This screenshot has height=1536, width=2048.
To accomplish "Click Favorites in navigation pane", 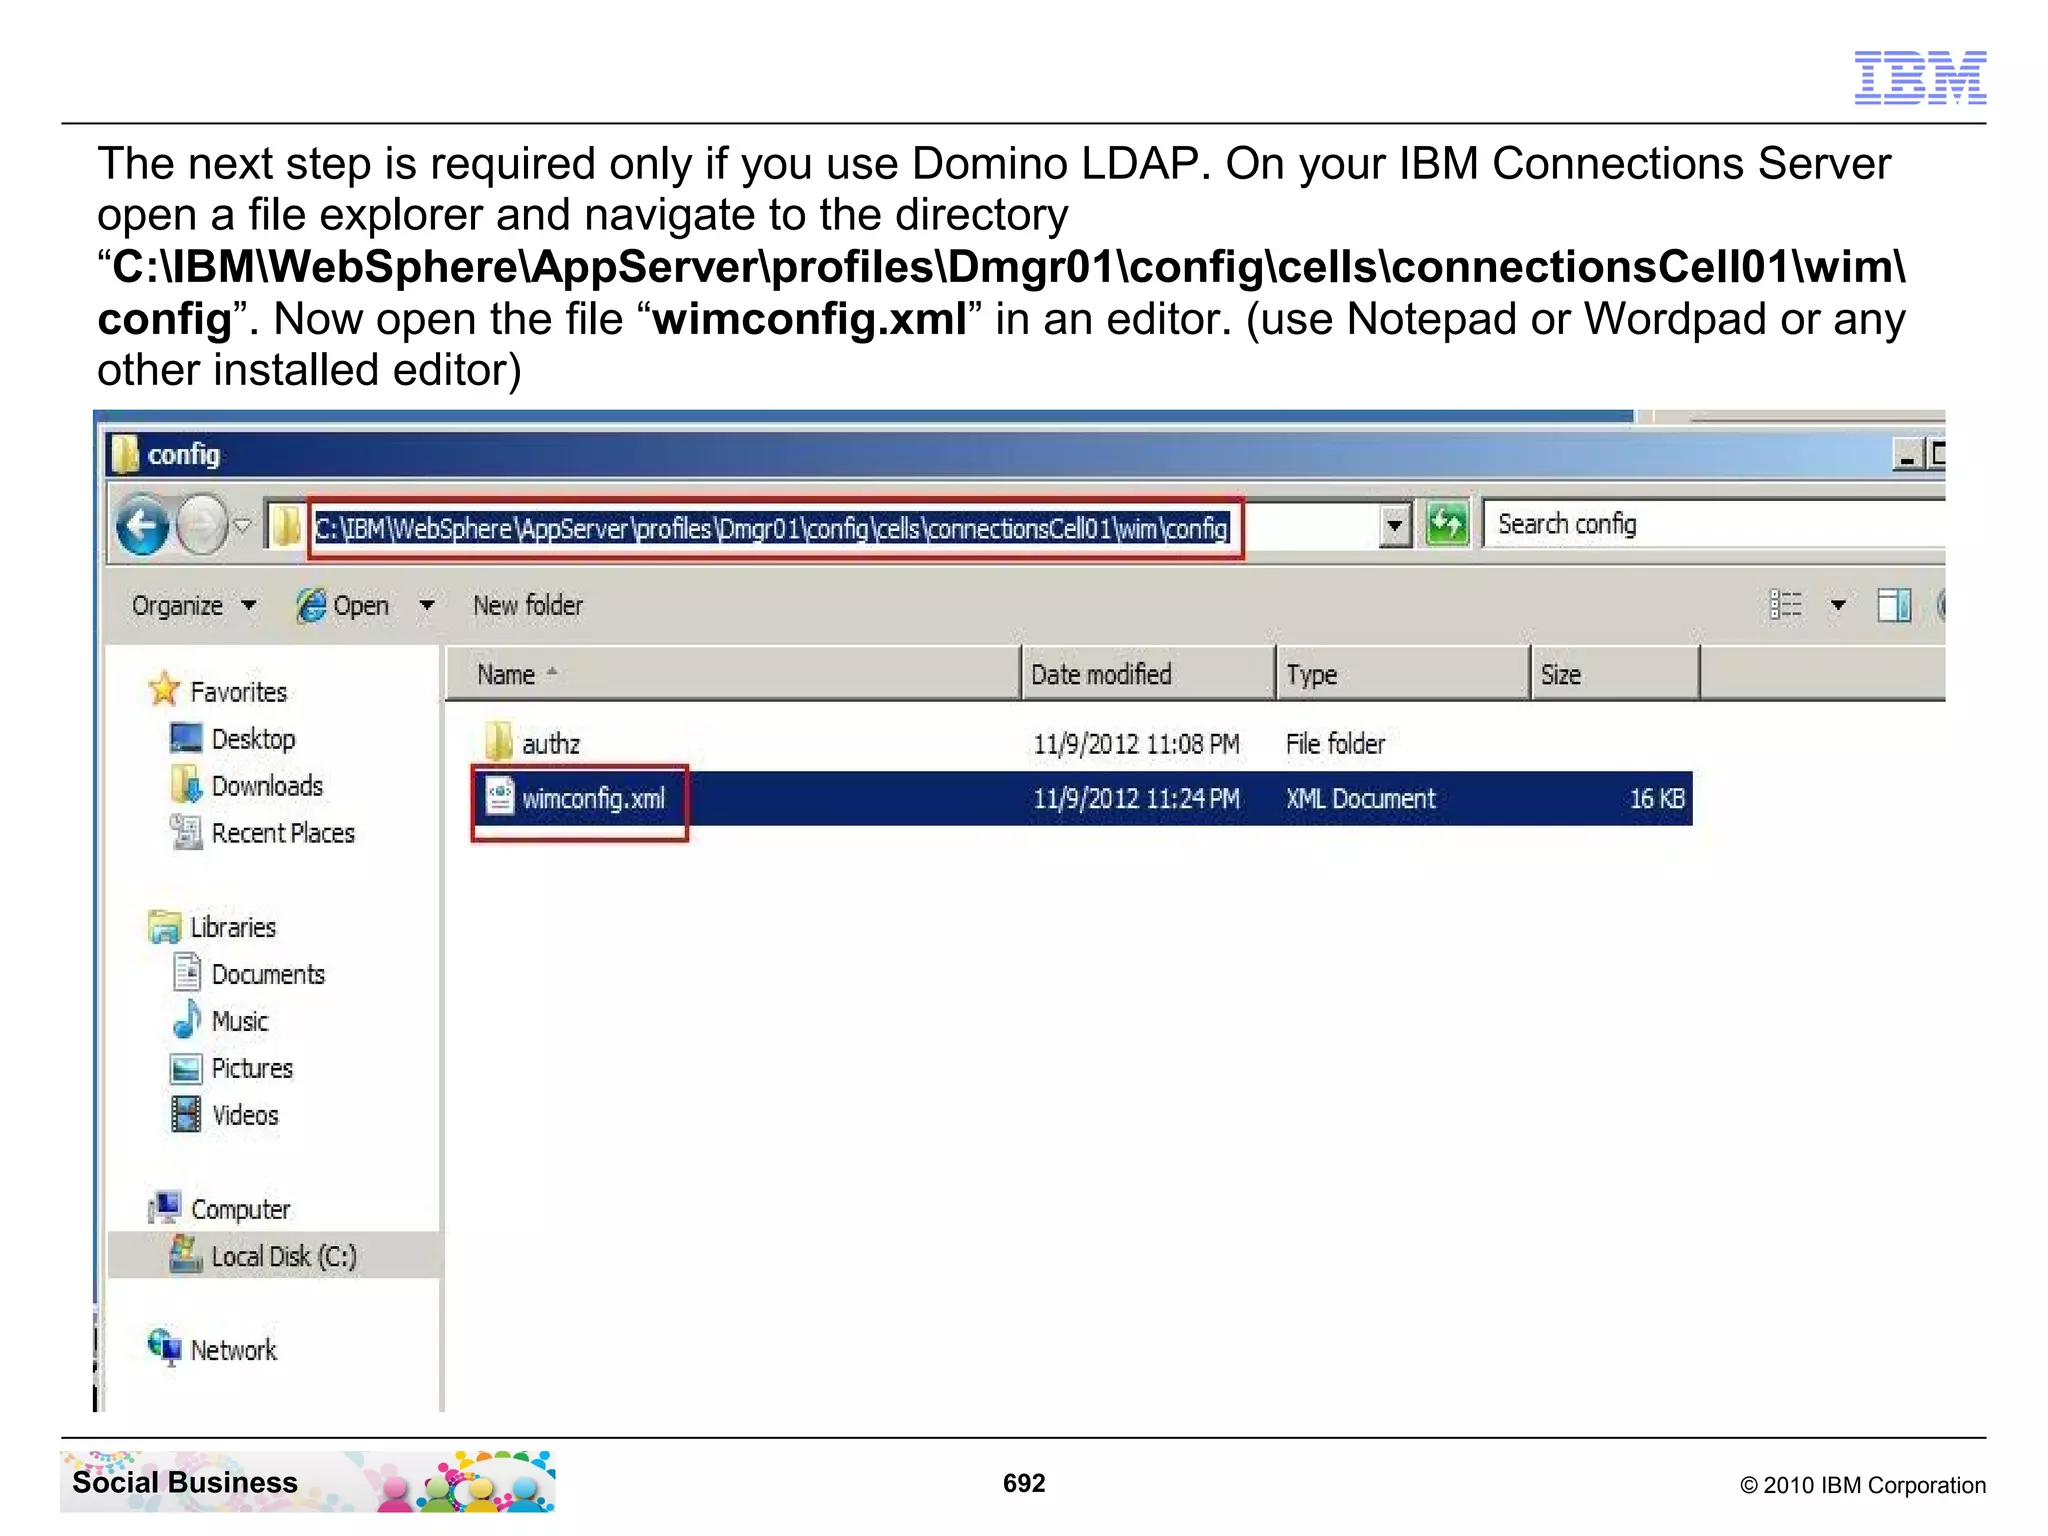I will (x=217, y=691).
